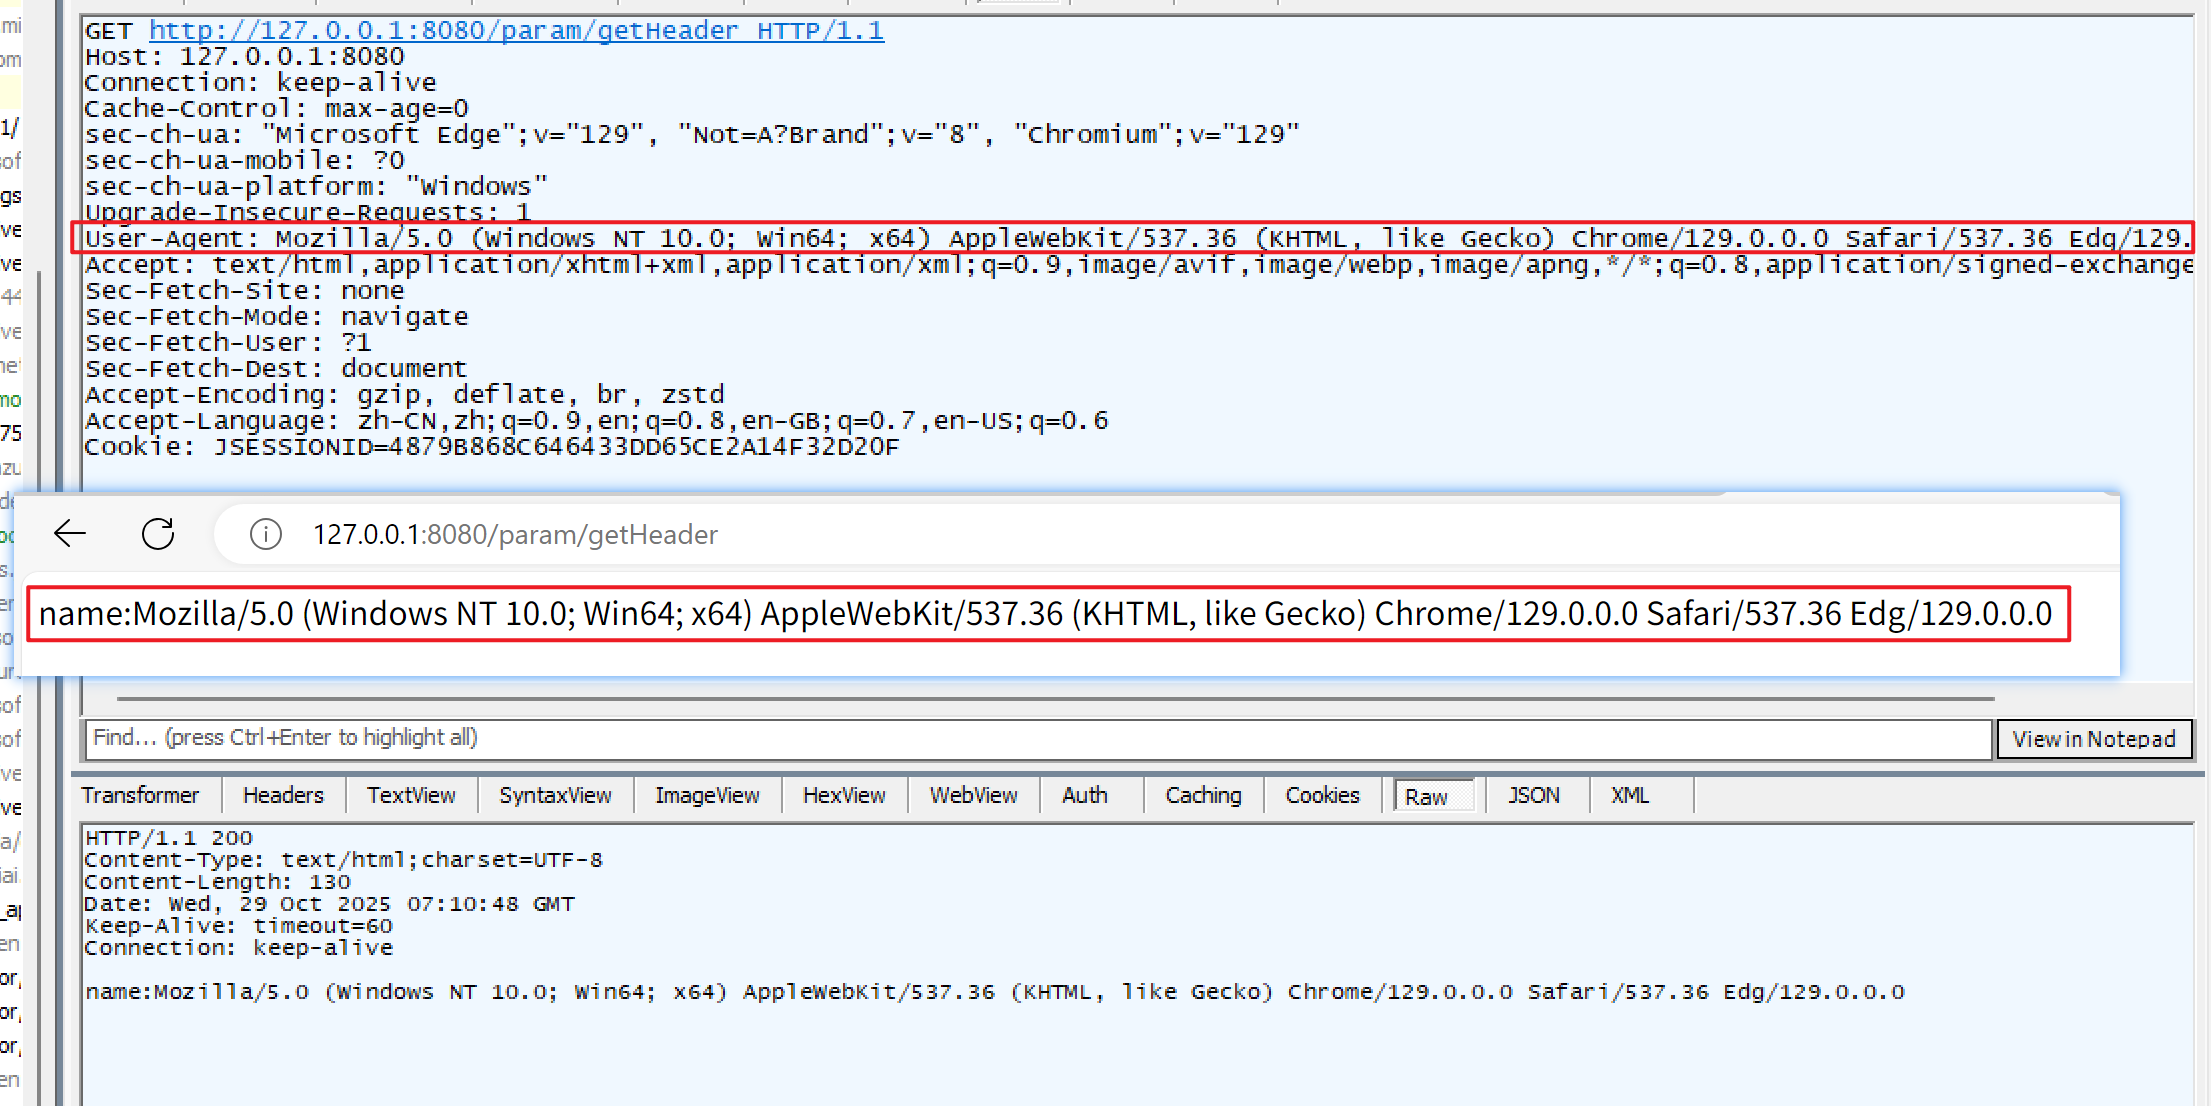Open the XML tab

click(1629, 795)
